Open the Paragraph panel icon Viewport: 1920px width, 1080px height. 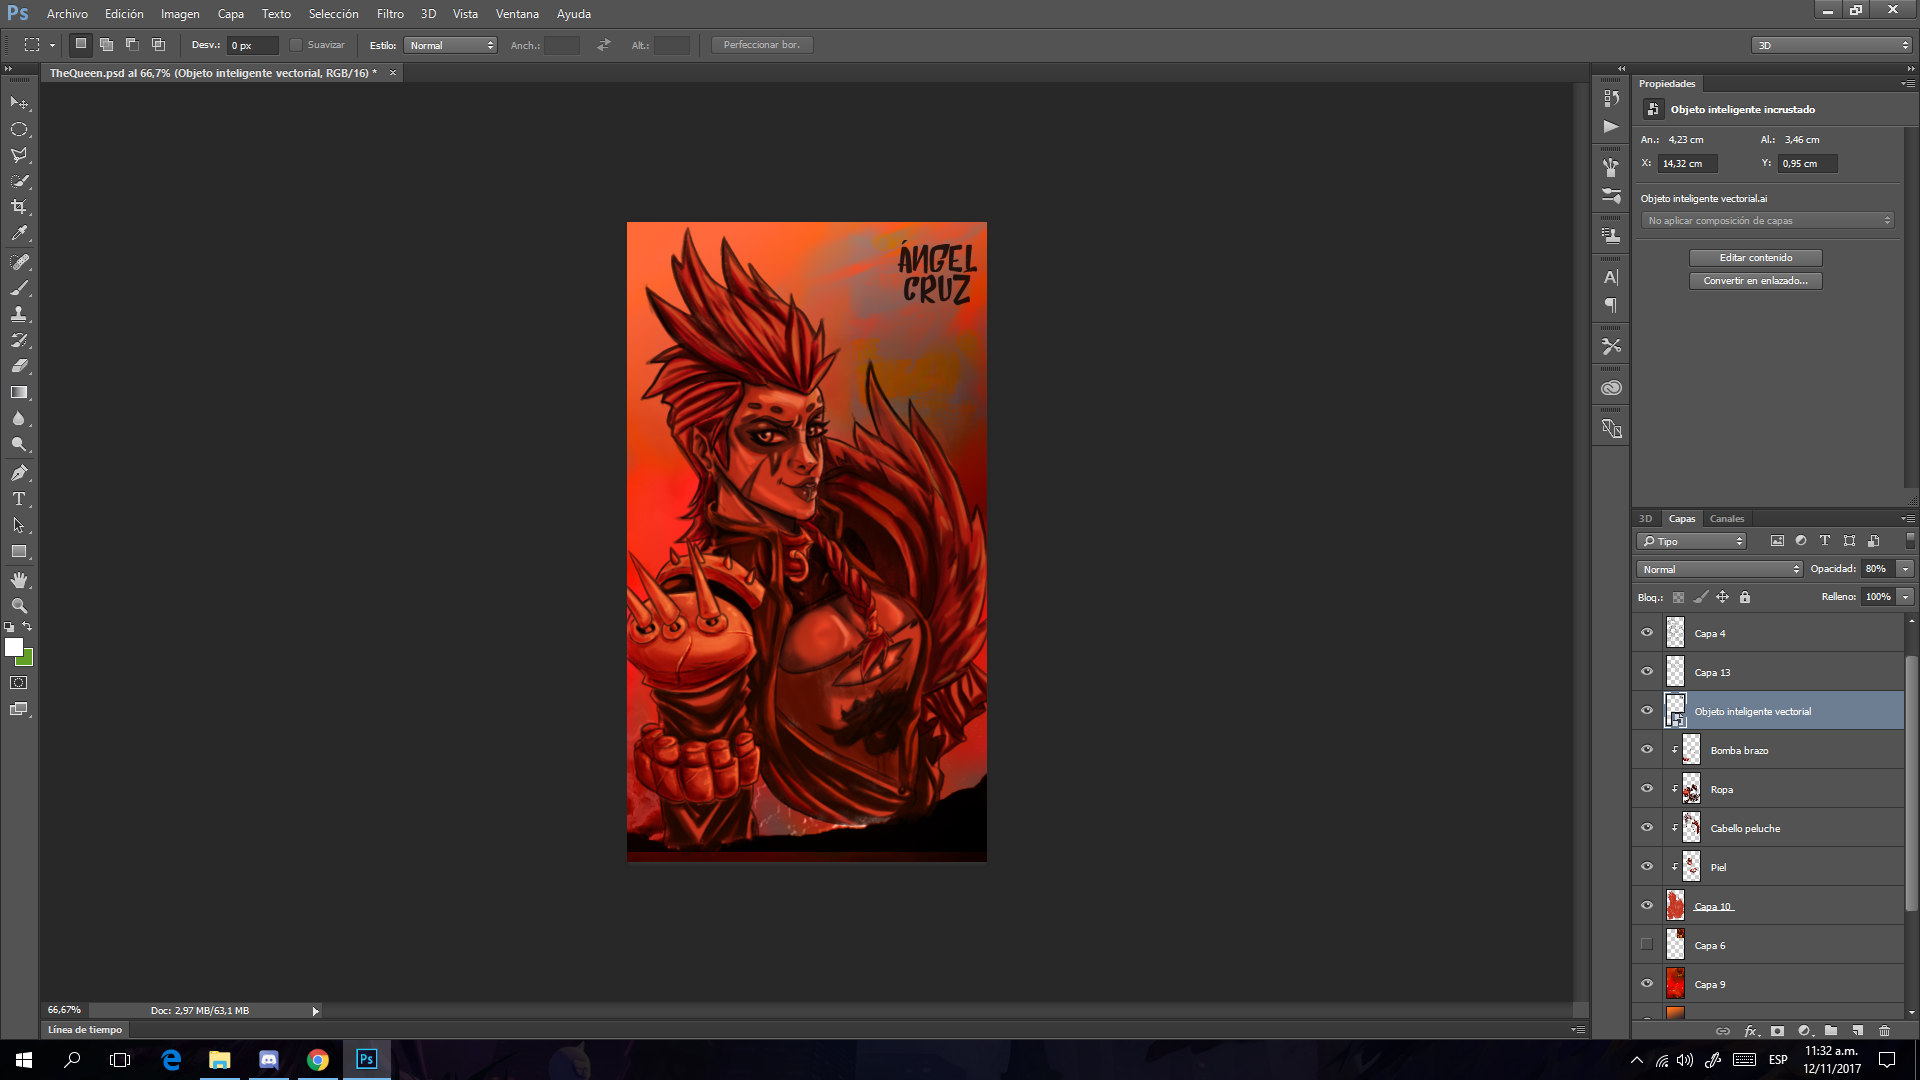[1611, 305]
